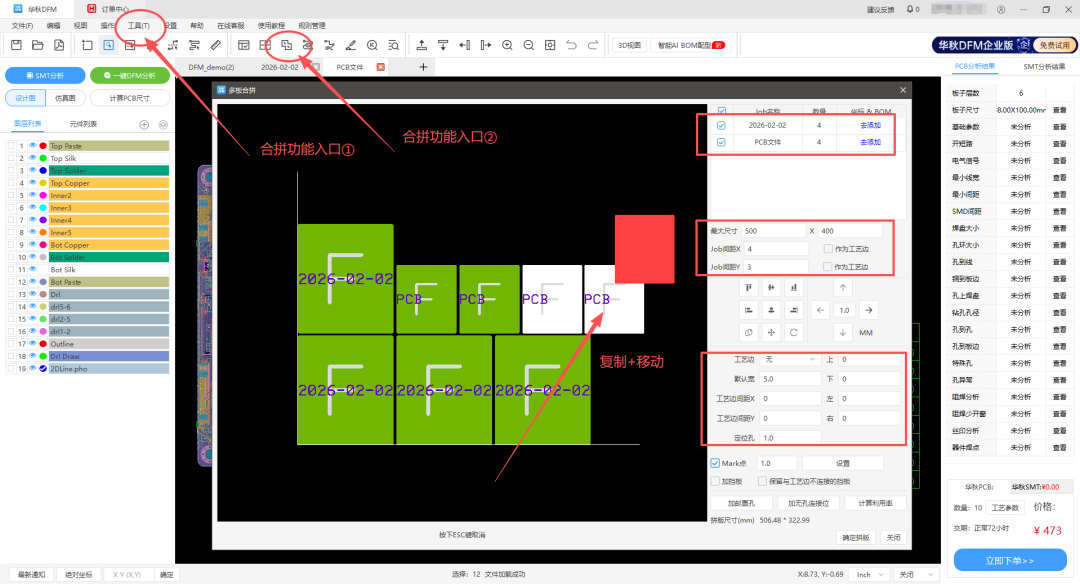The width and height of the screenshot is (1080, 584).
Task: Click the move crosshair icon in dialog
Action: coord(771,332)
